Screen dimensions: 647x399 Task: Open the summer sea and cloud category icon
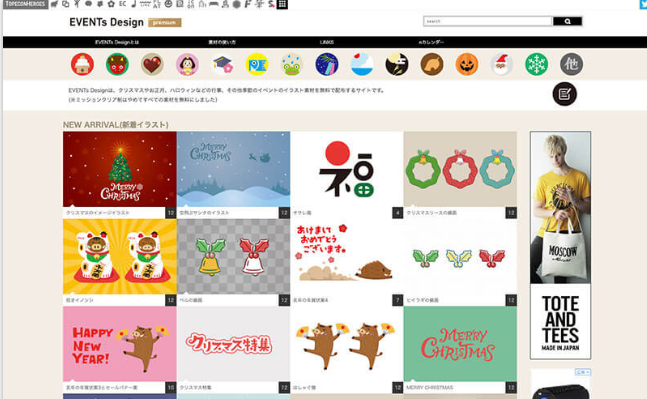point(362,64)
